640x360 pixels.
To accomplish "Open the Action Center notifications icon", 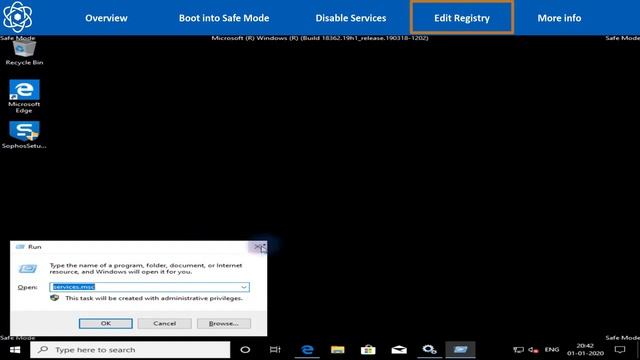I will click(x=620, y=350).
